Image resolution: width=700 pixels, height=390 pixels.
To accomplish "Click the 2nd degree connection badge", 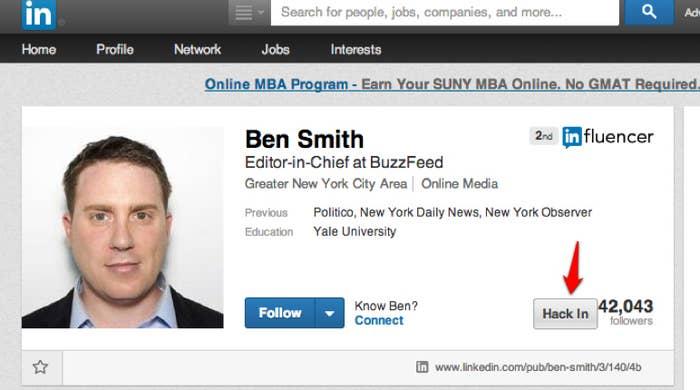I will pyautogui.click(x=543, y=136).
